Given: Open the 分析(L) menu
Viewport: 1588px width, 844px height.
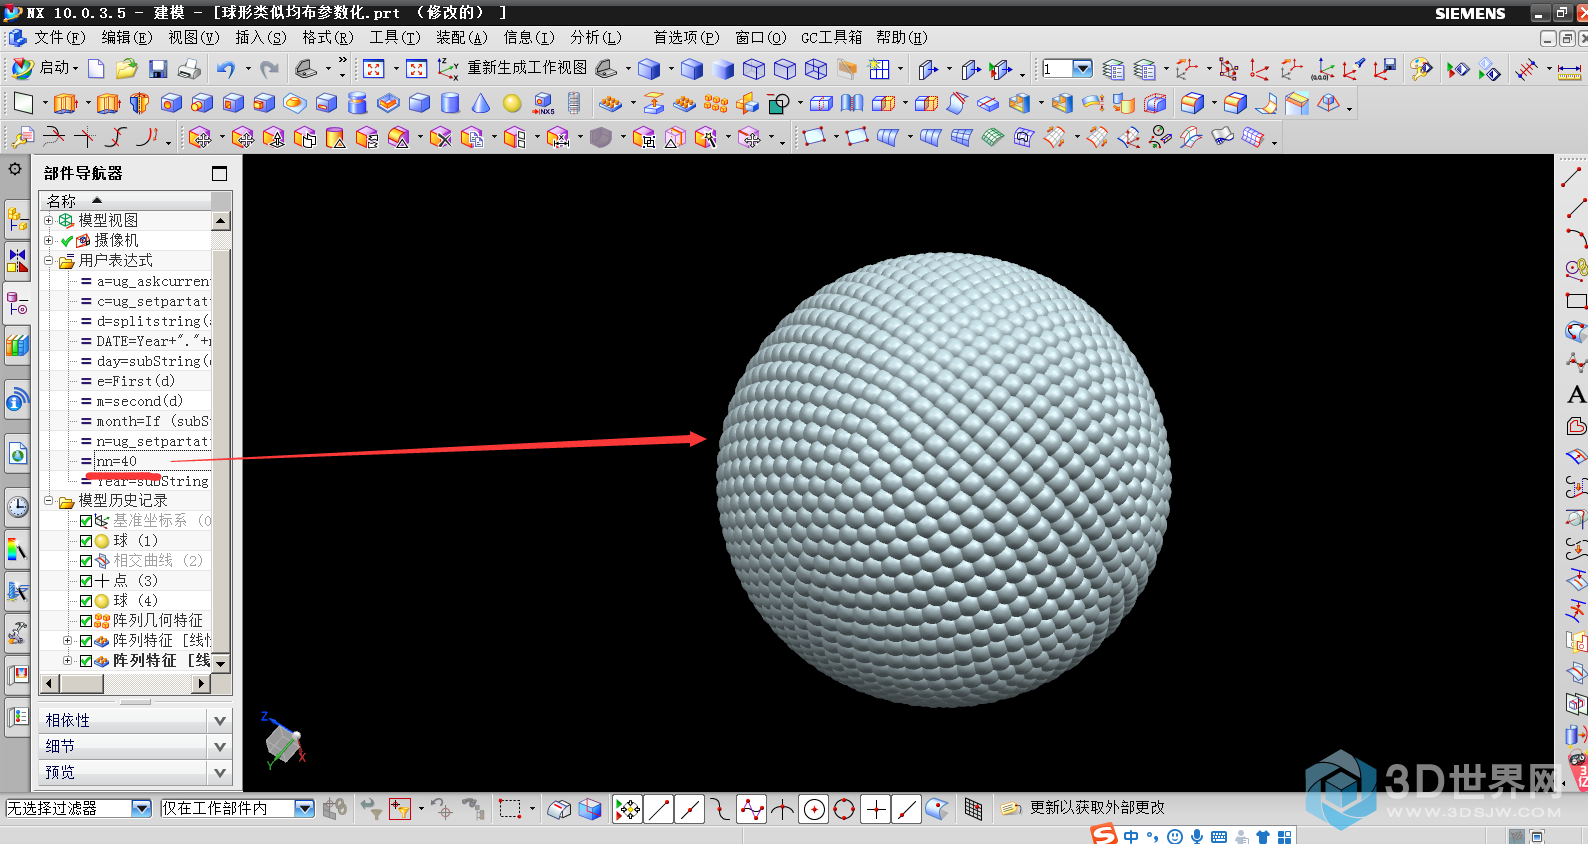Looking at the screenshot, I should pos(595,37).
